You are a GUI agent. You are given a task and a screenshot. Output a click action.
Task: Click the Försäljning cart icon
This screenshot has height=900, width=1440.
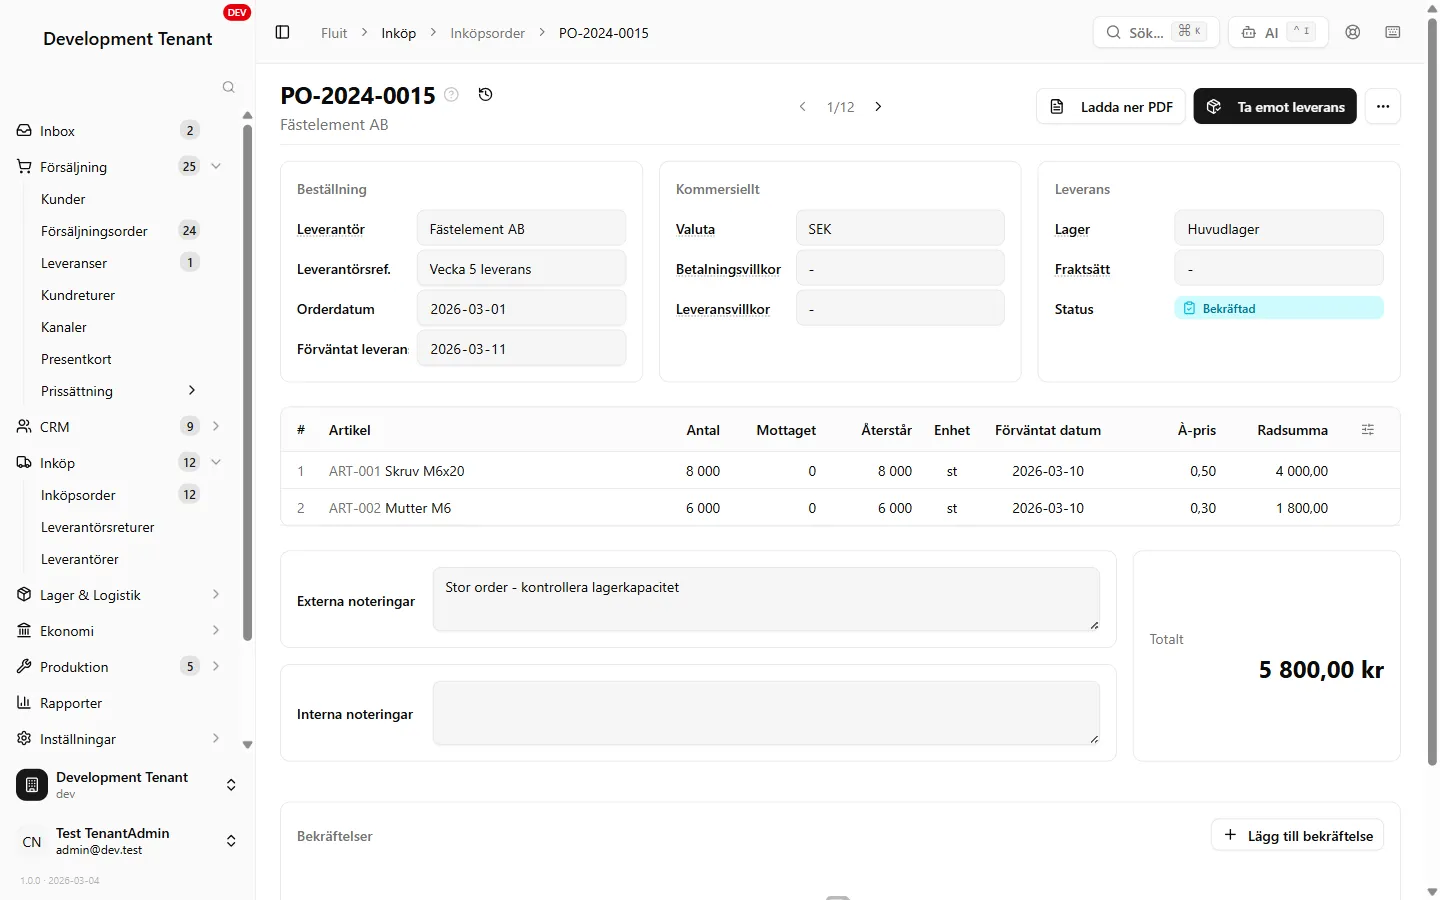[24, 166]
